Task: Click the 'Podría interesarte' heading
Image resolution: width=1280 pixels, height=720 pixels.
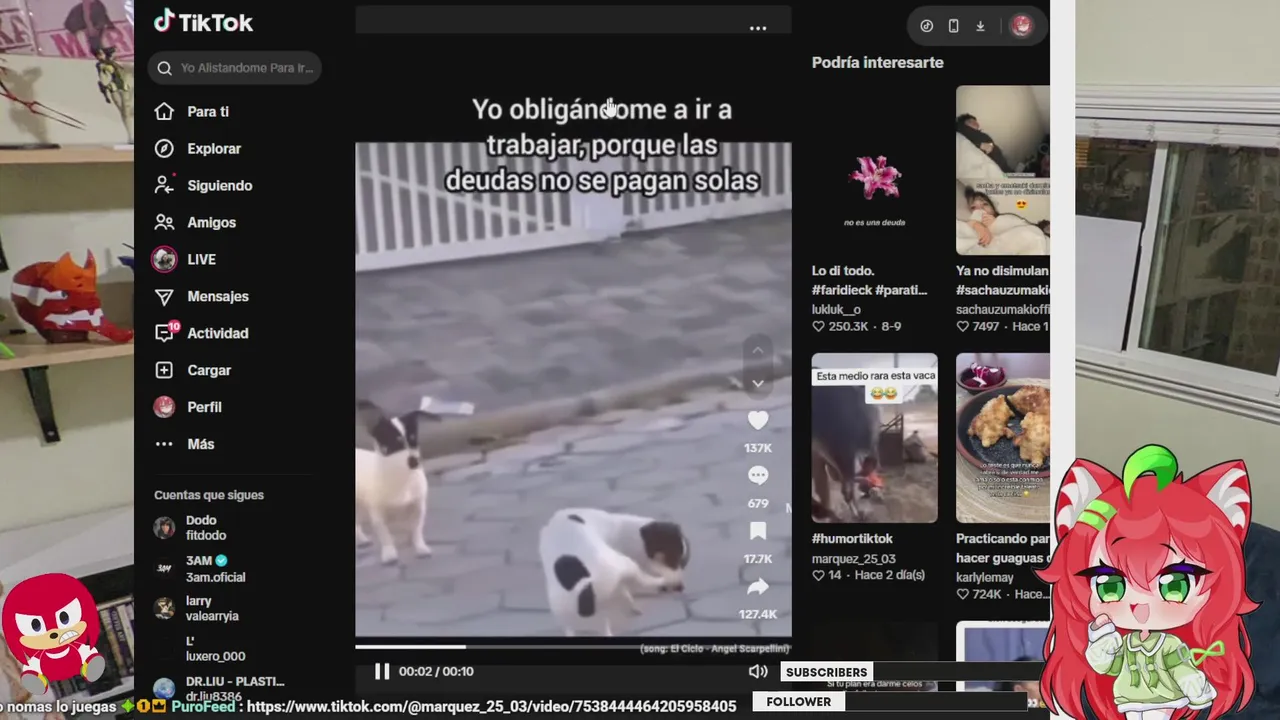Action: [878, 62]
